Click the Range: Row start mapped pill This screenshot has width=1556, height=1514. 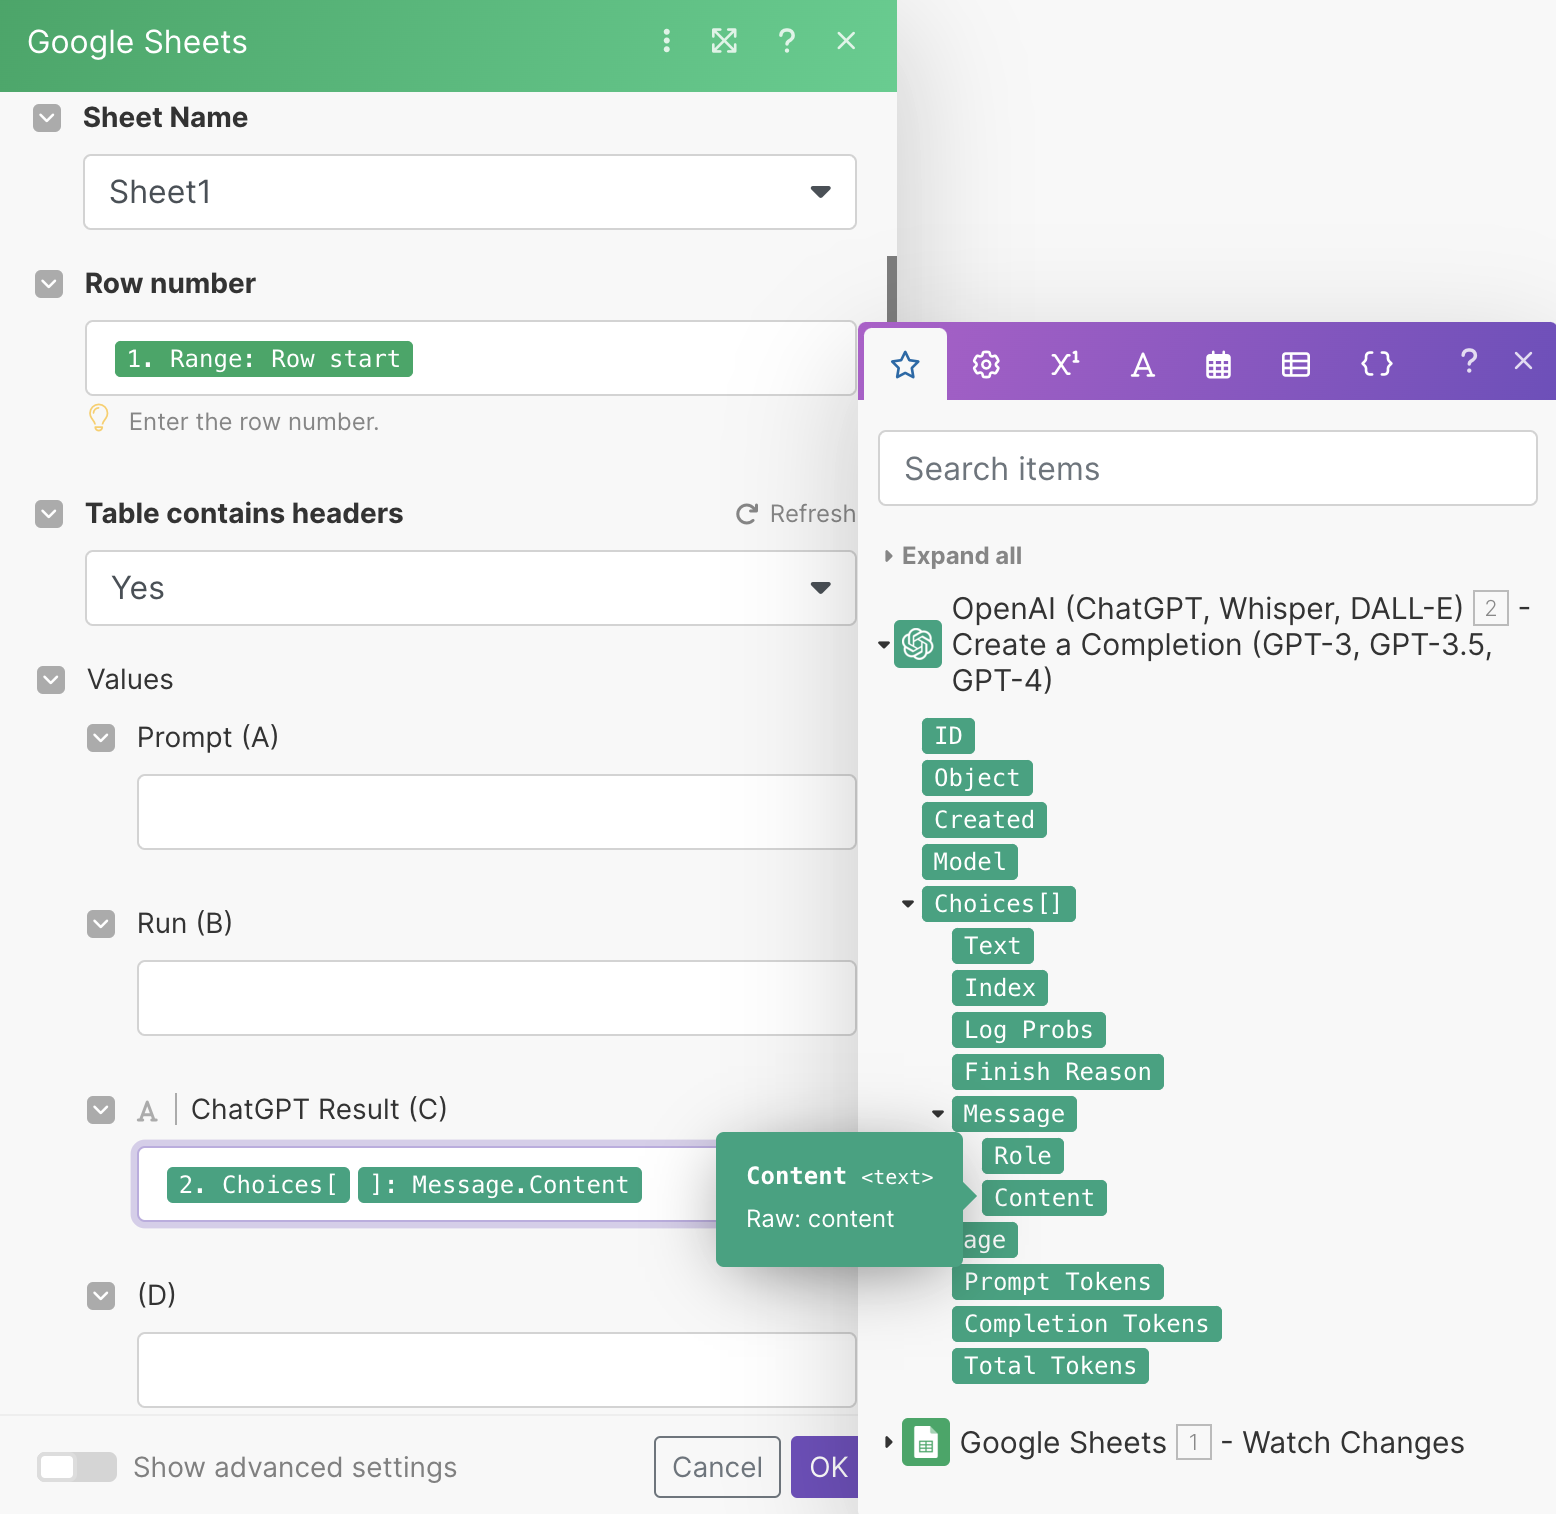click(x=264, y=358)
